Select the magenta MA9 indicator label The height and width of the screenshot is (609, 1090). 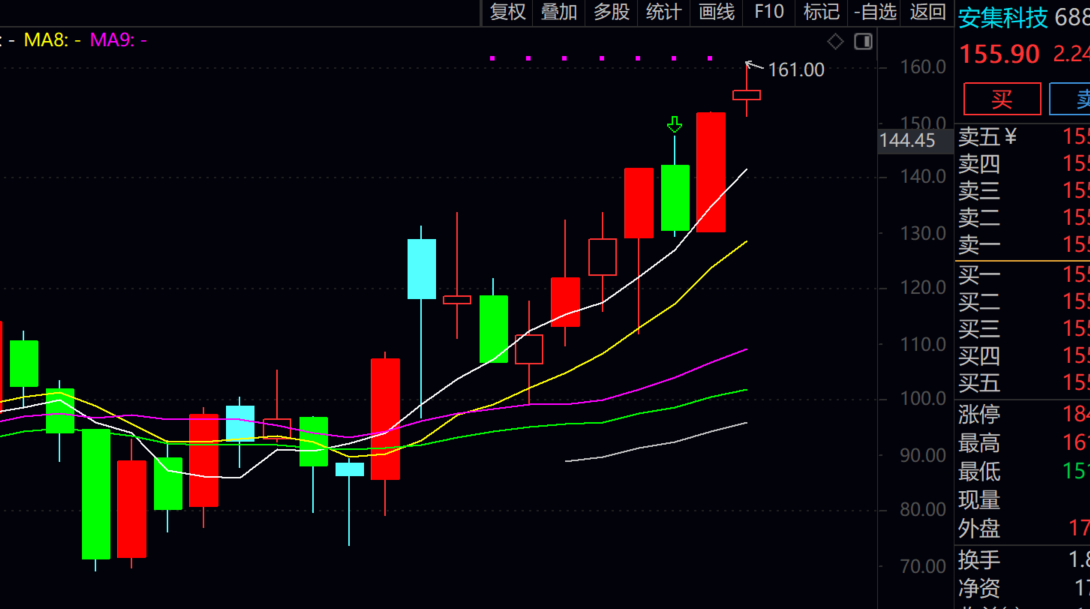coord(118,40)
